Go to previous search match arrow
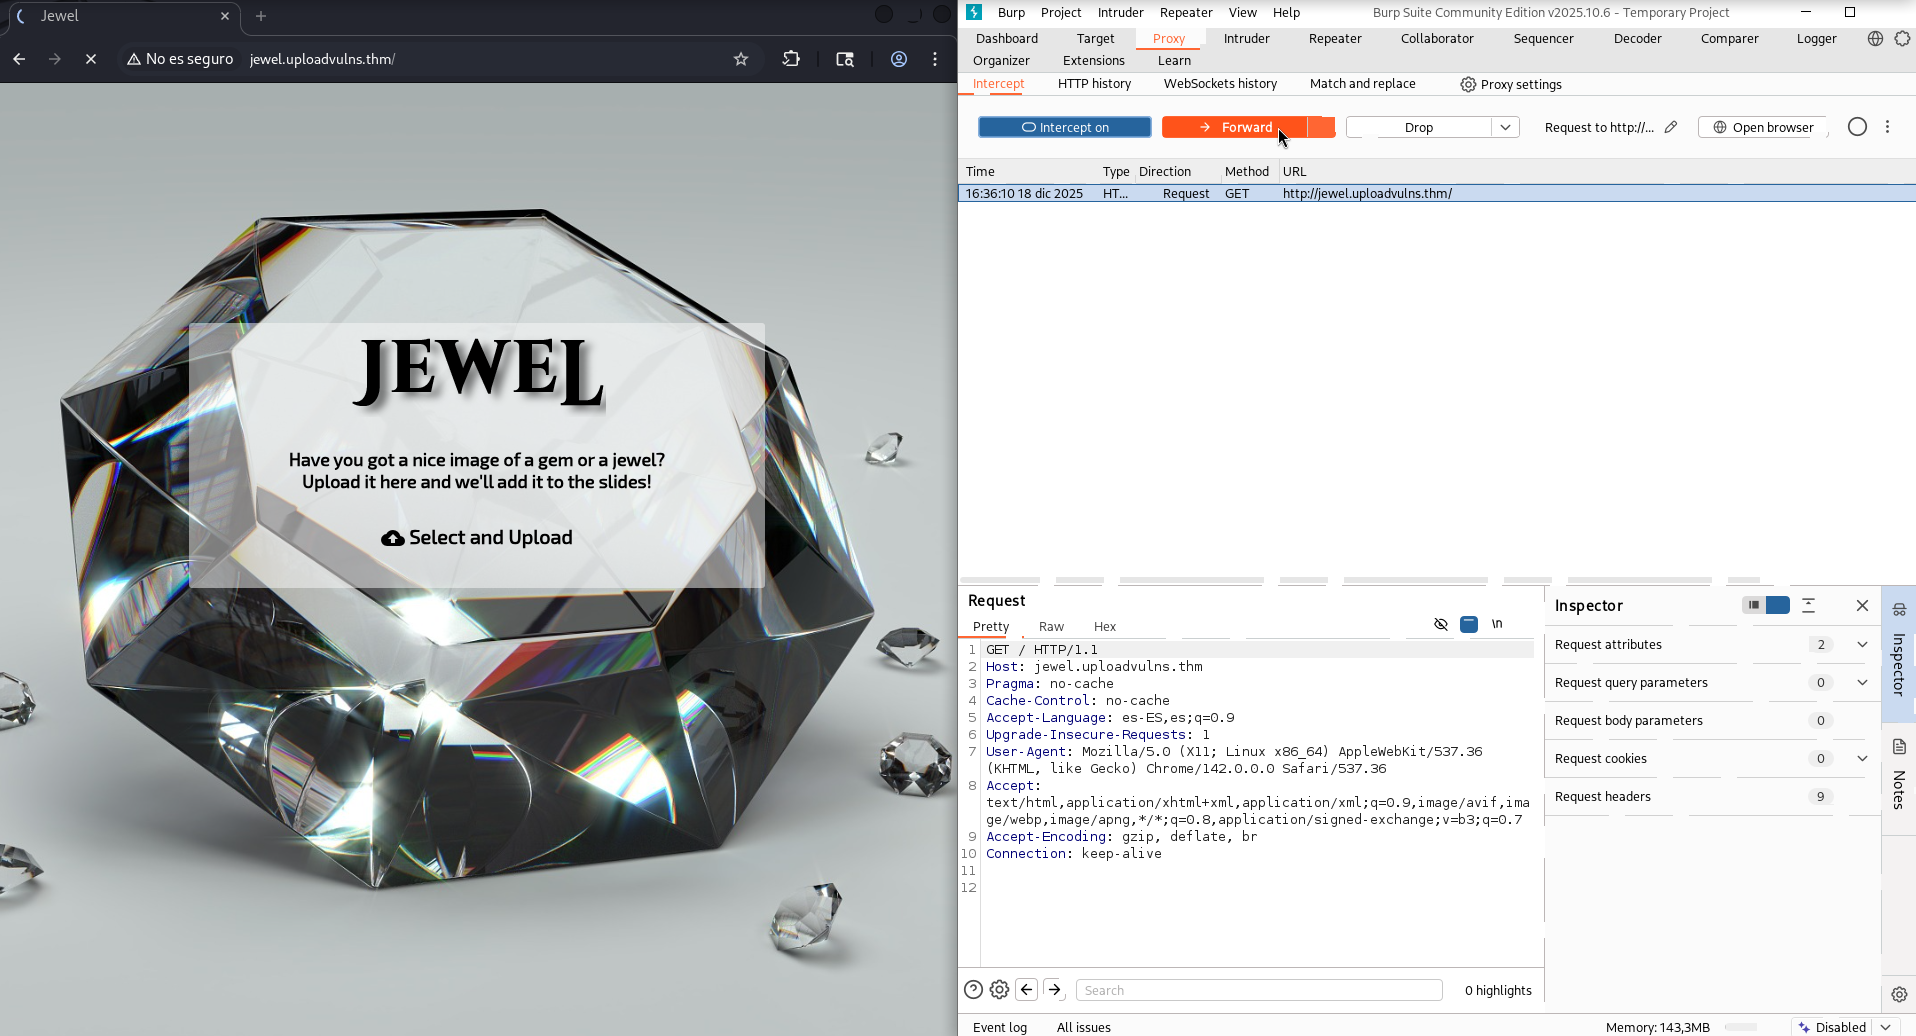The image size is (1916, 1036). click(1027, 990)
